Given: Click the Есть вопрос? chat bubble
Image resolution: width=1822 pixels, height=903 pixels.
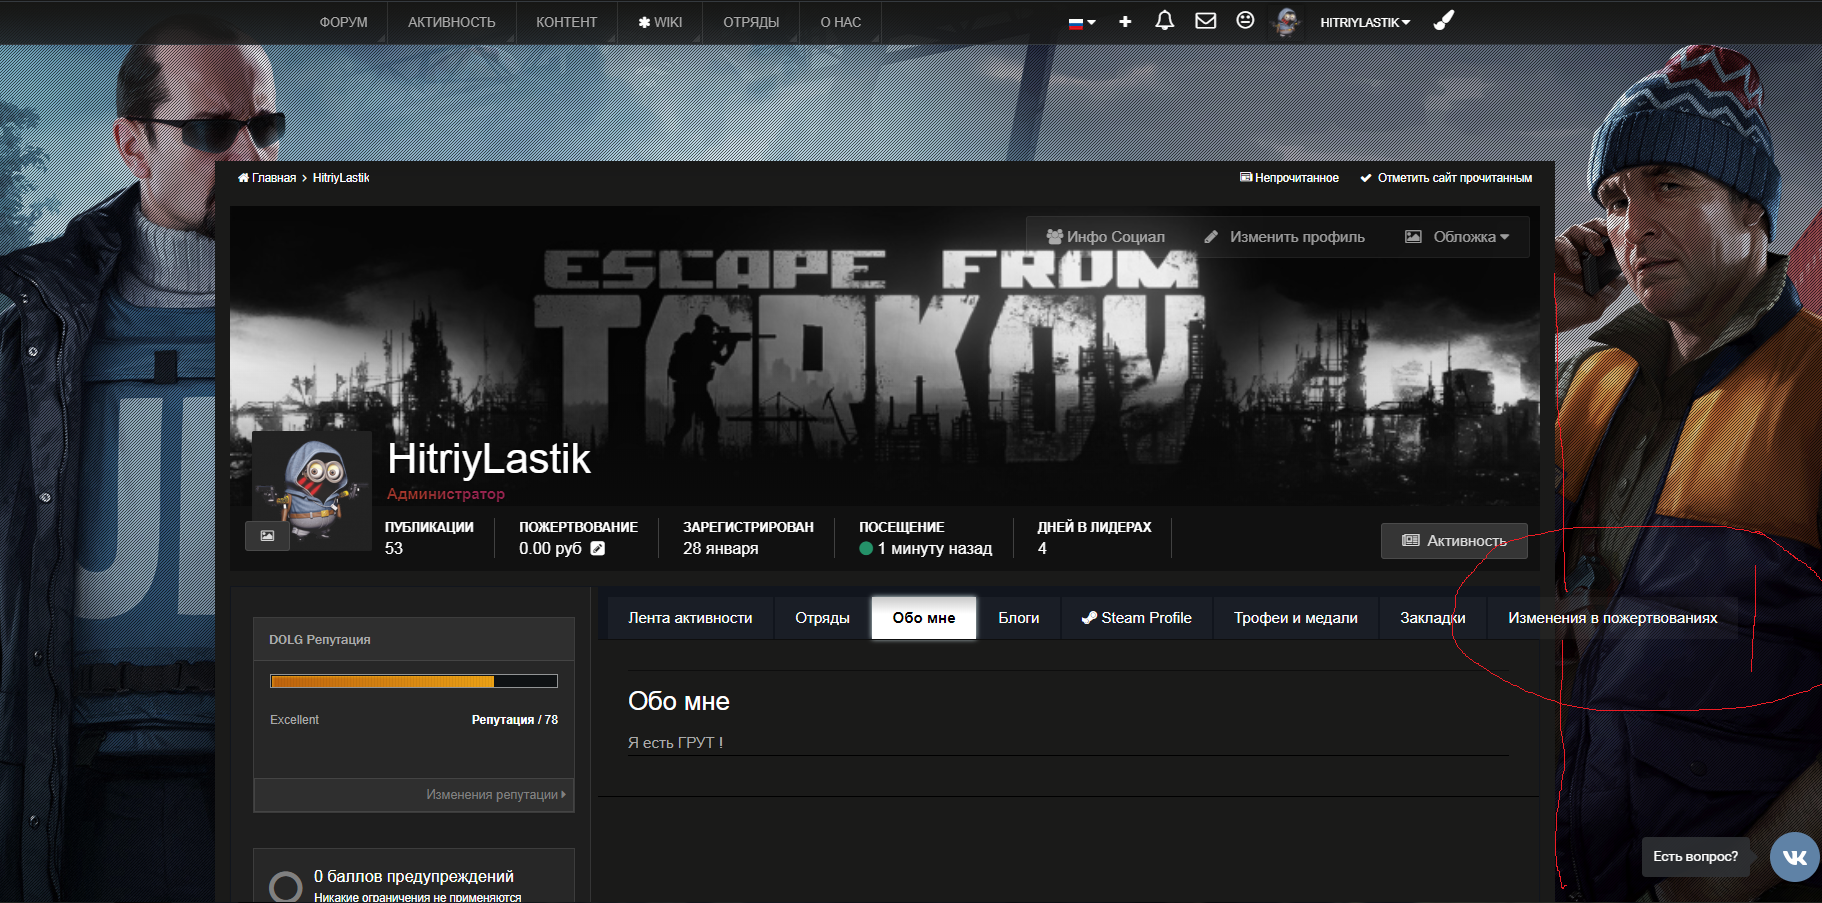Looking at the screenshot, I should (1695, 857).
